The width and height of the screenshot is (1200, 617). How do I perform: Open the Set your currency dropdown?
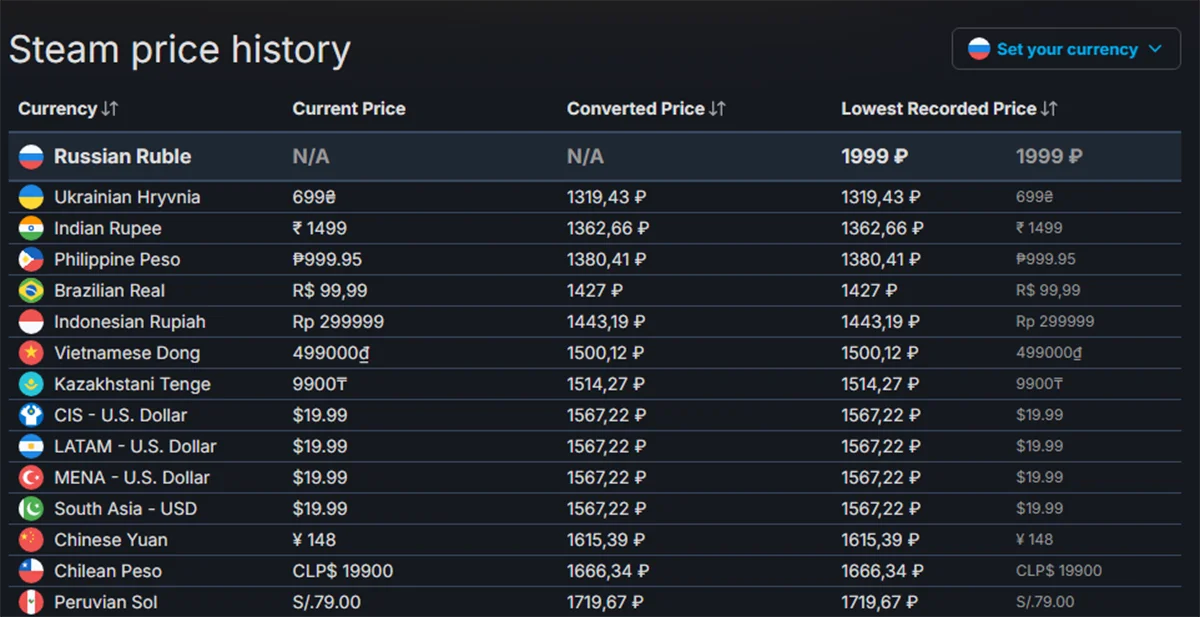coord(1066,49)
